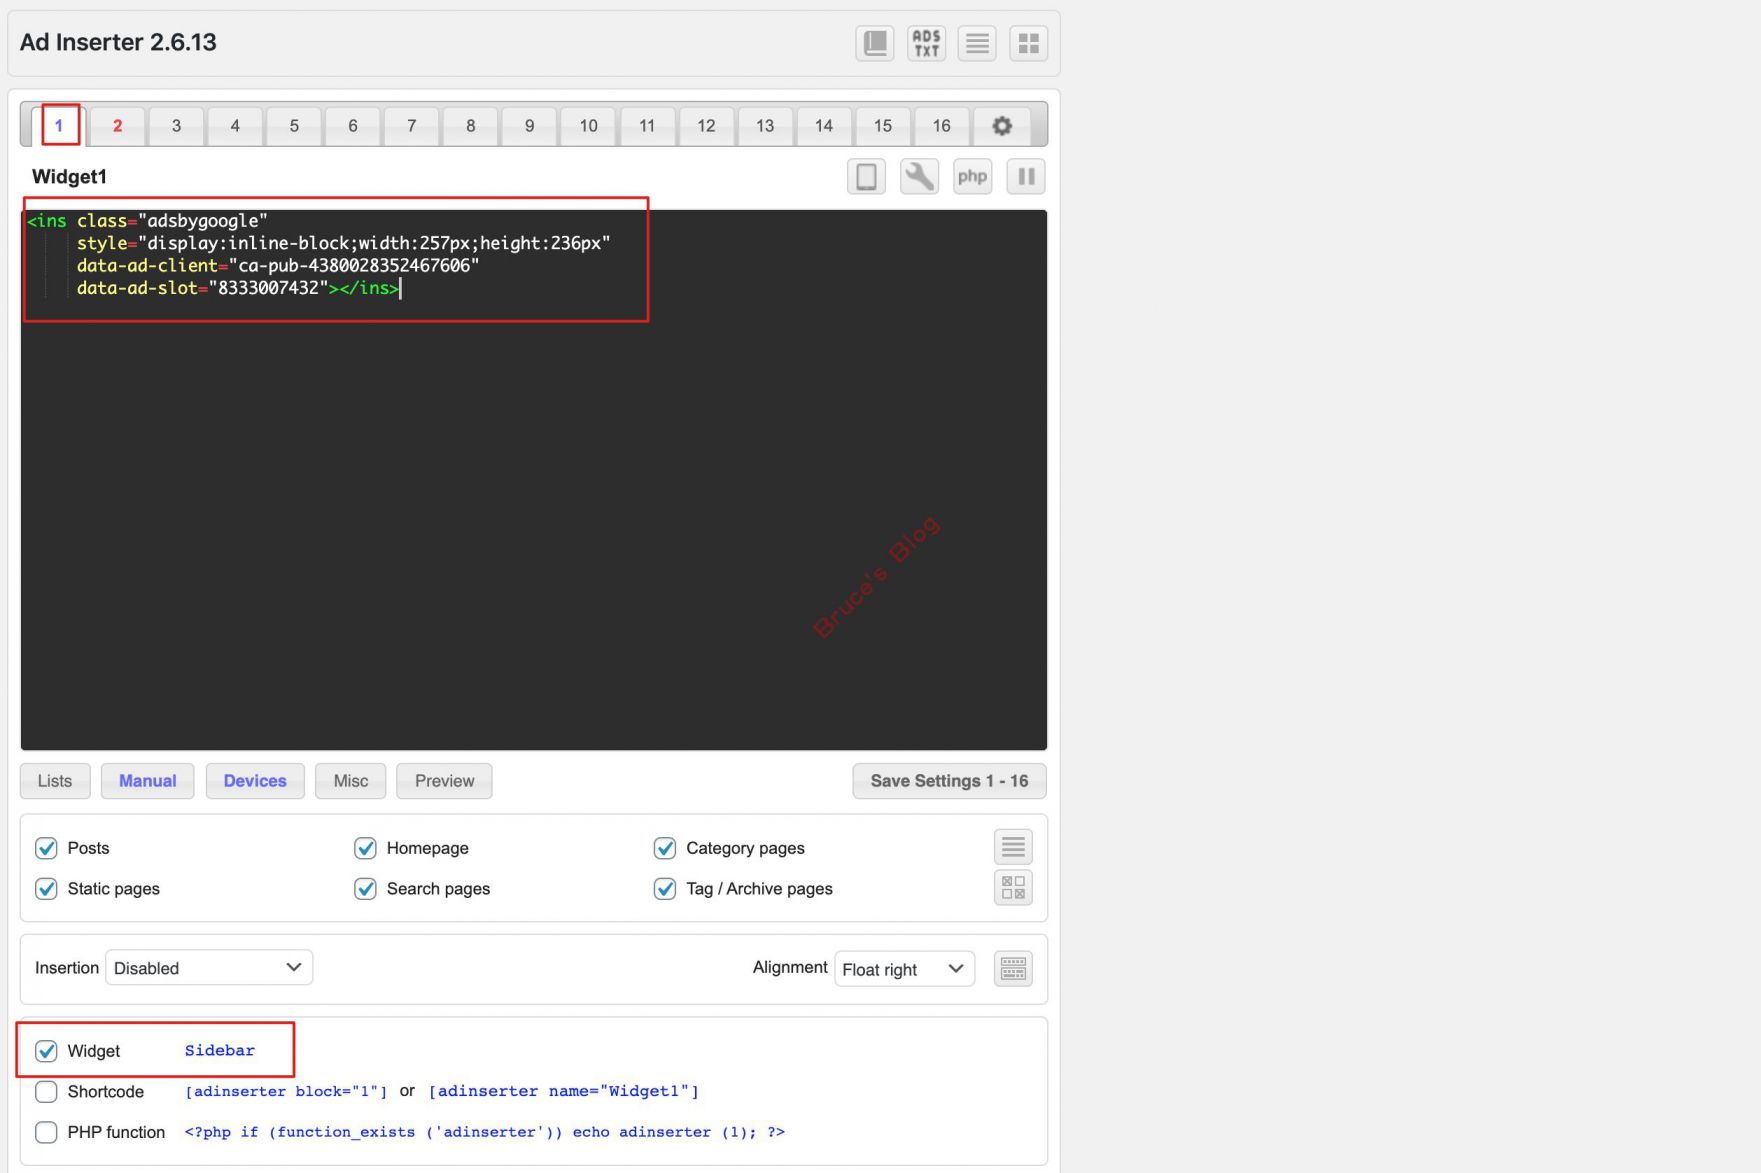Switch to block tab 12
1761x1173 pixels.
coord(706,126)
